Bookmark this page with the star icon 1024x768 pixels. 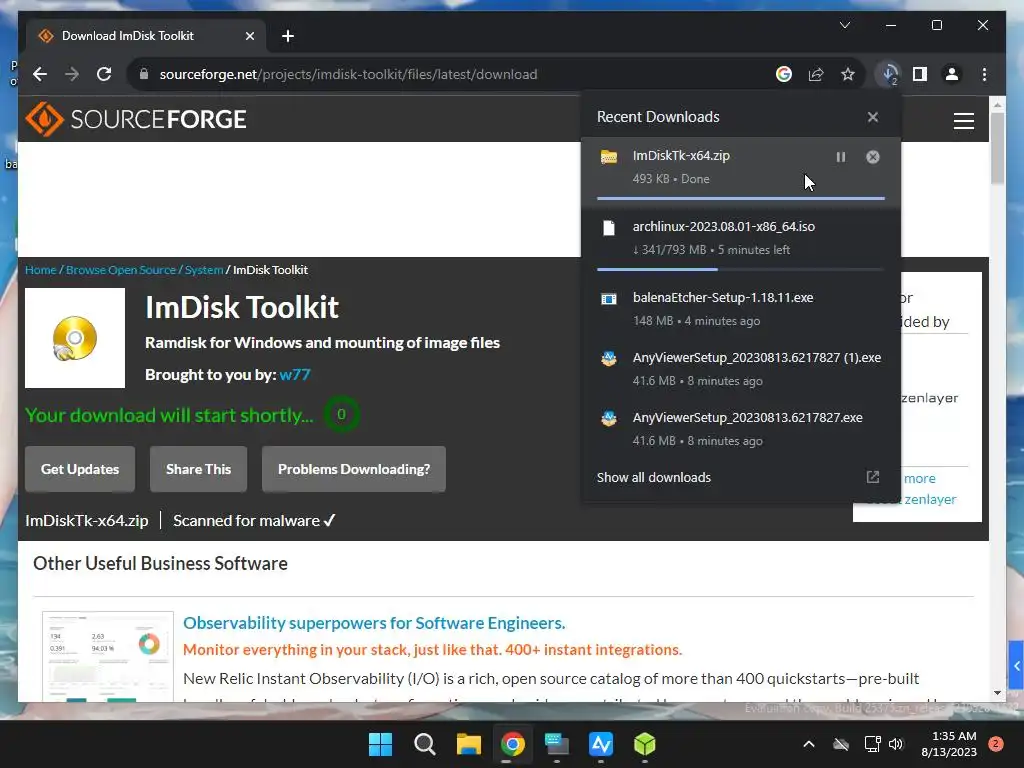coord(848,74)
